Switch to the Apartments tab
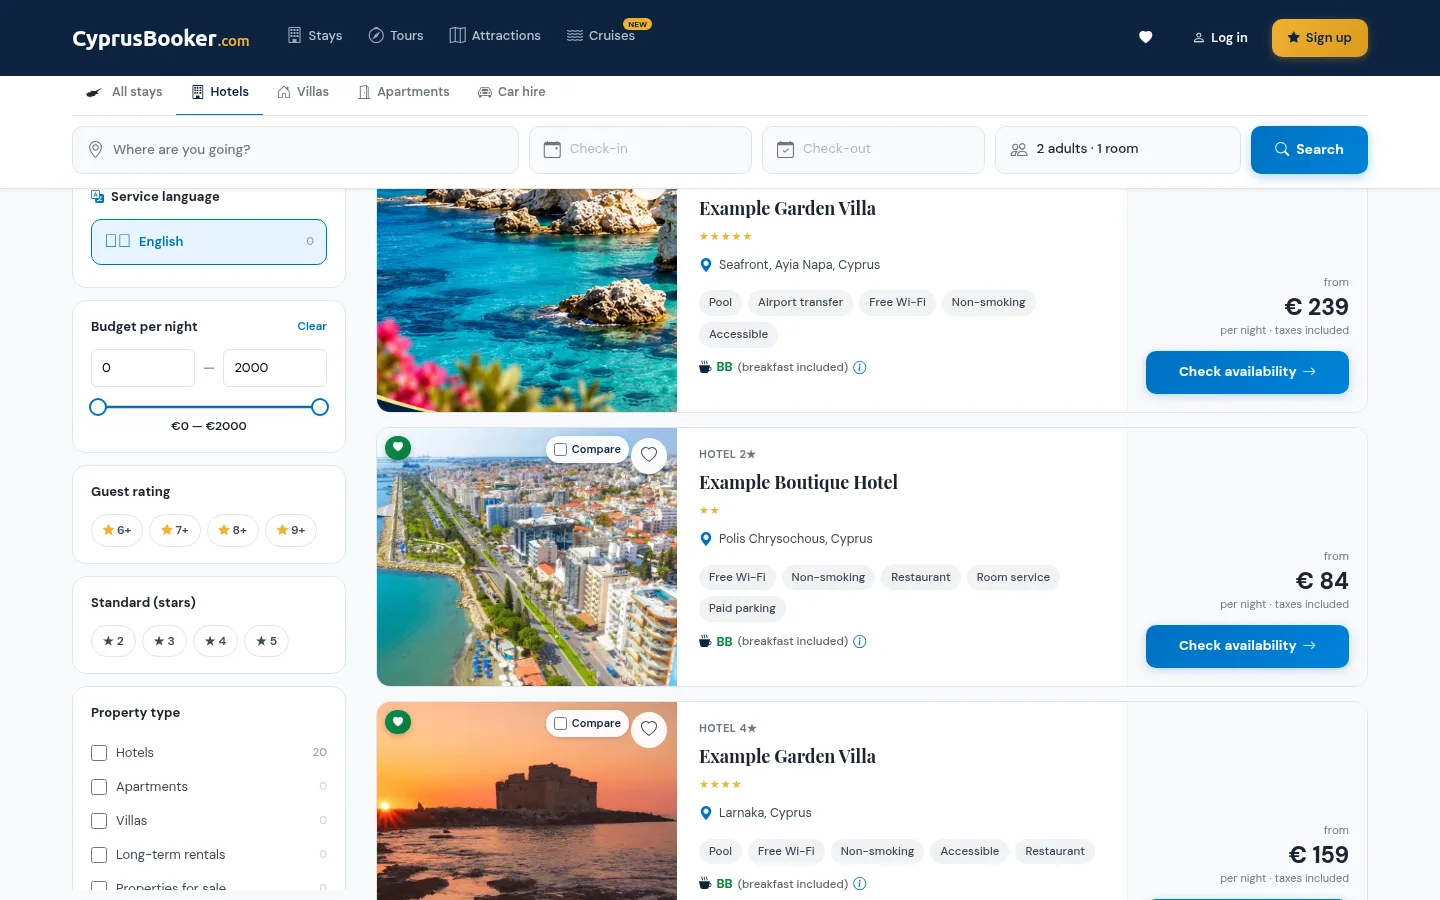 point(404,92)
